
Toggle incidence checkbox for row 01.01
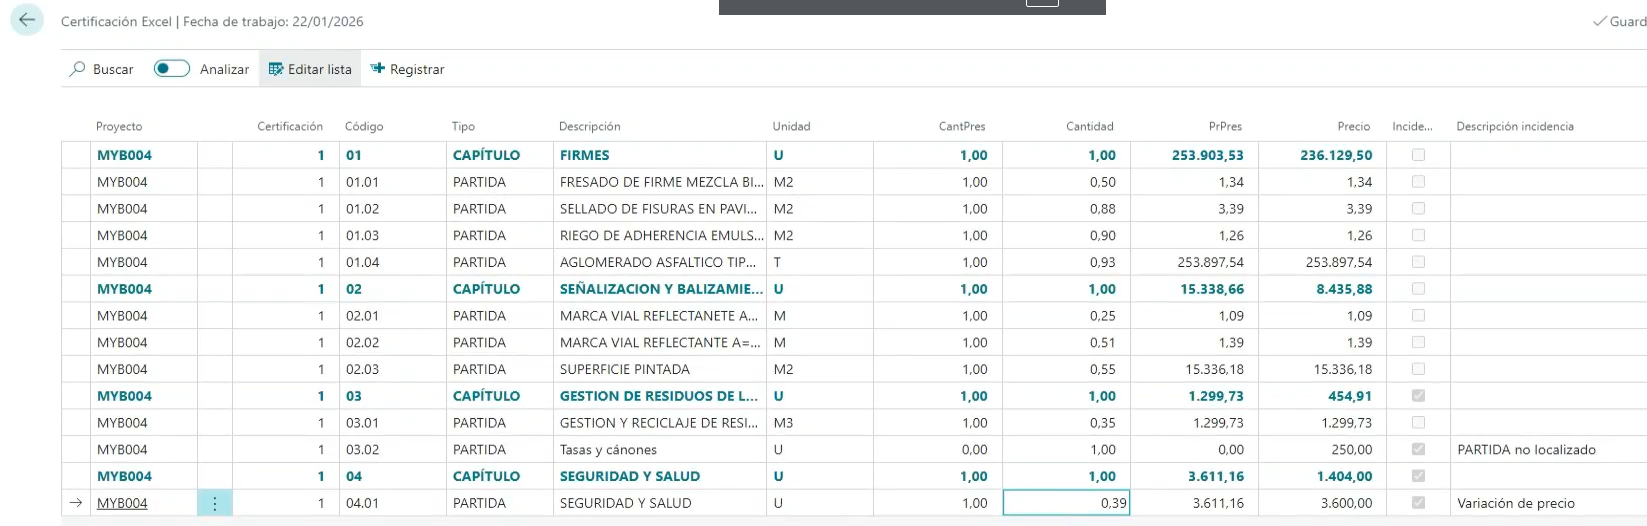pos(1418,182)
